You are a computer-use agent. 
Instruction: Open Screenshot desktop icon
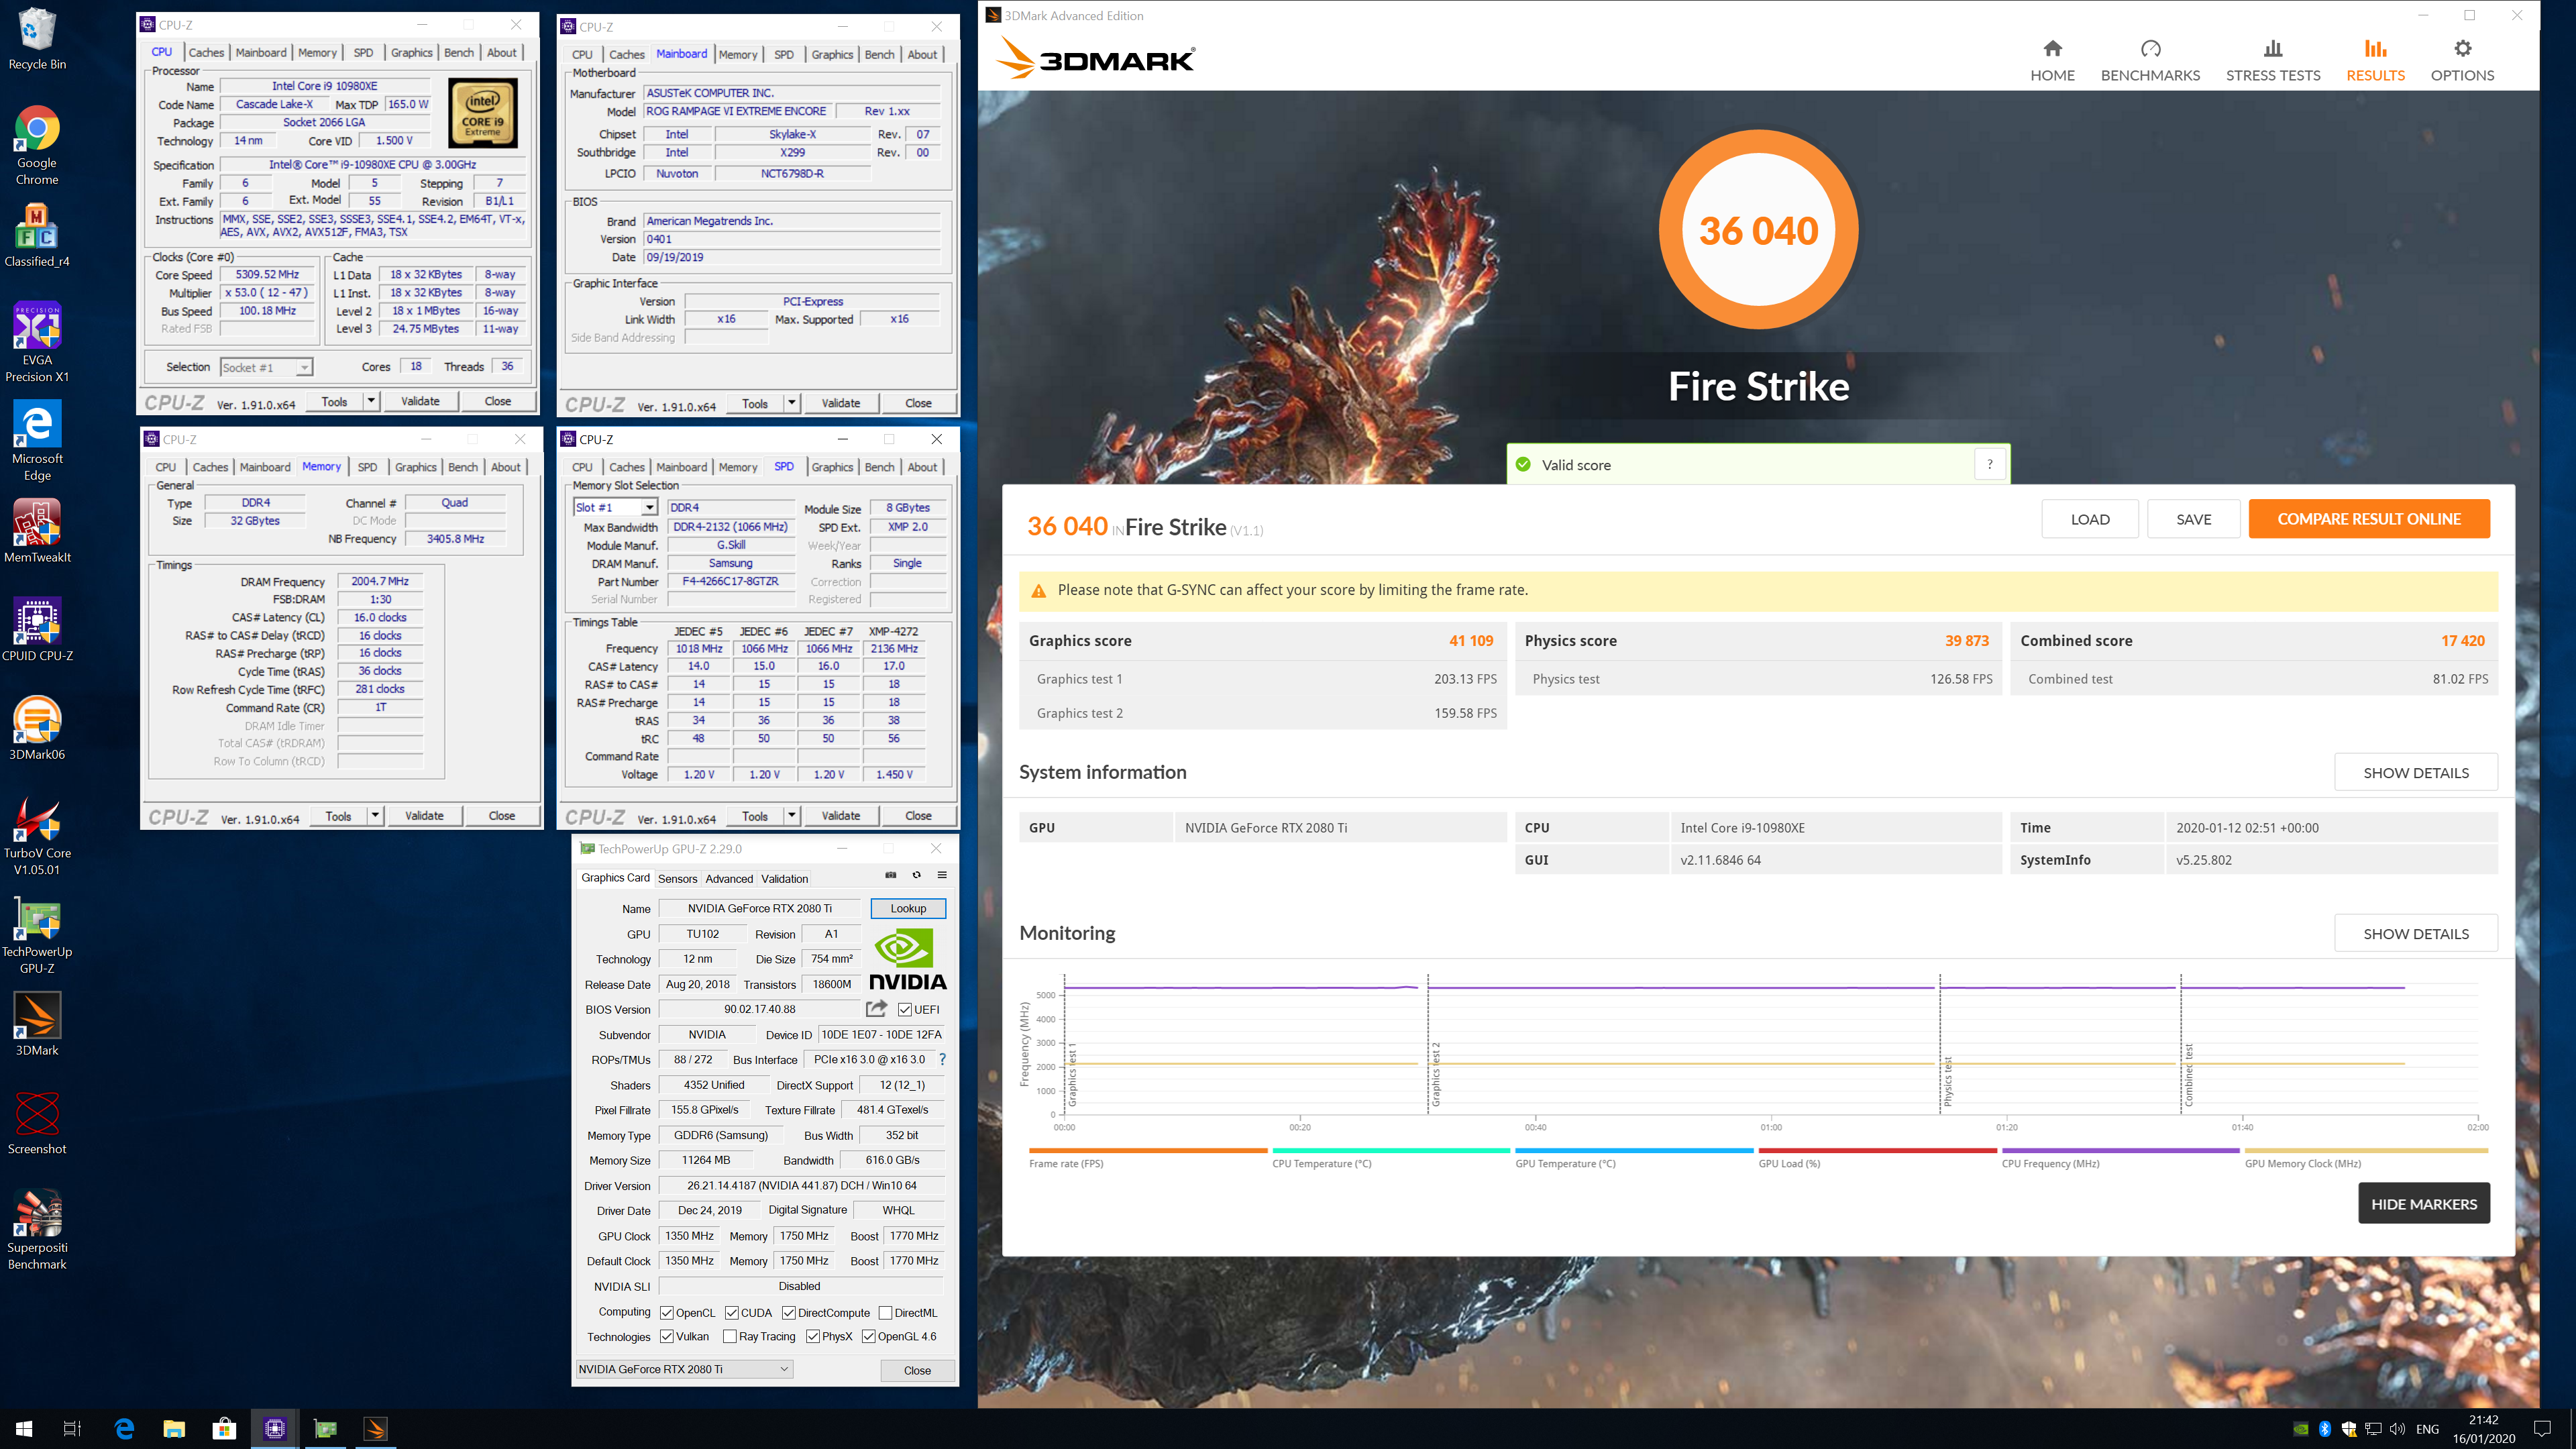37,1123
